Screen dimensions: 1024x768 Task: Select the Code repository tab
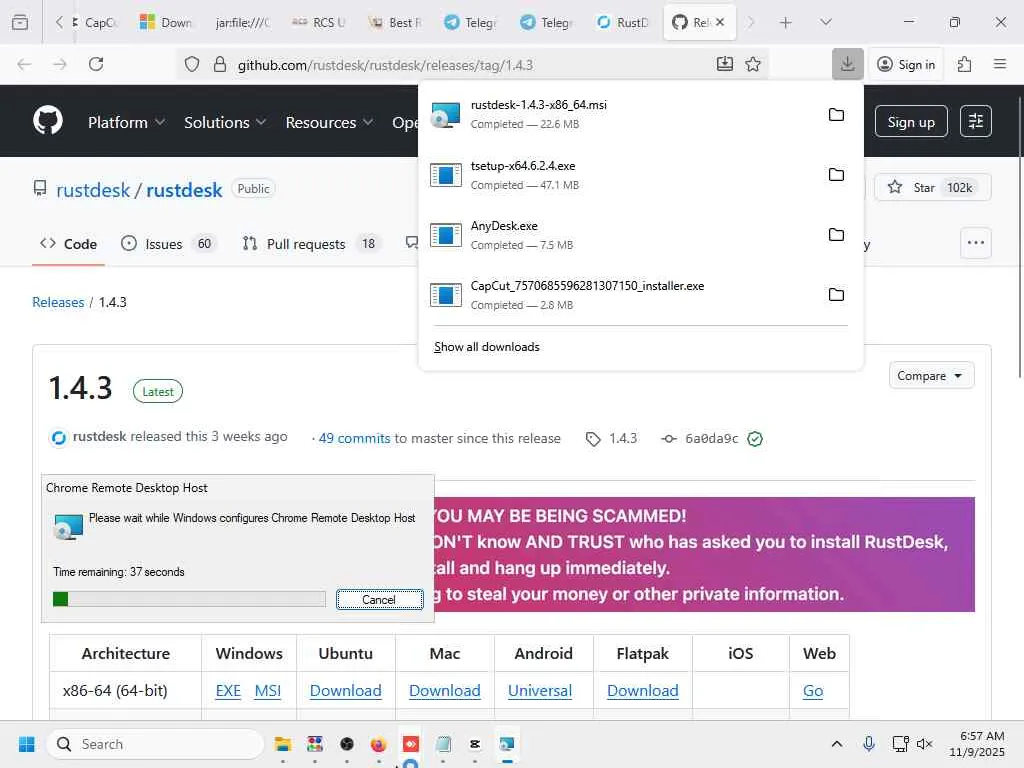(69, 244)
